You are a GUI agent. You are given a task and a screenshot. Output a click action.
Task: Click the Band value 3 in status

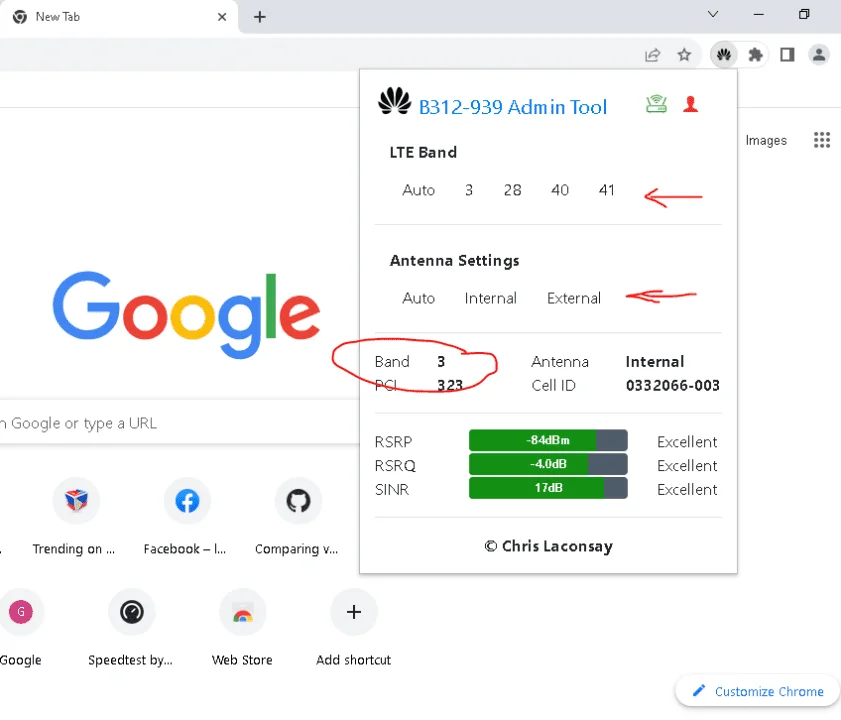coord(441,362)
